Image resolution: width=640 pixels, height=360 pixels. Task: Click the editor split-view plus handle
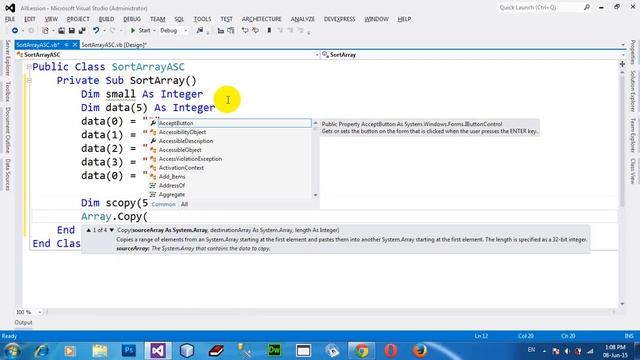[x=622, y=64]
